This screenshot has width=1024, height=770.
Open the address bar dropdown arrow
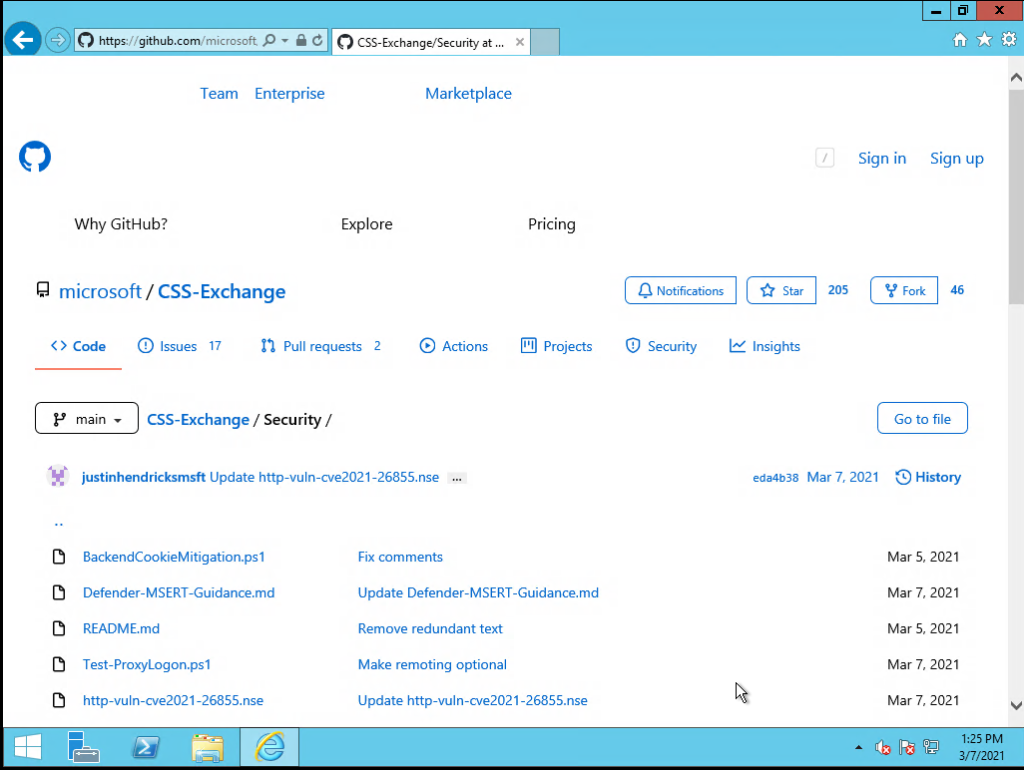(285, 40)
